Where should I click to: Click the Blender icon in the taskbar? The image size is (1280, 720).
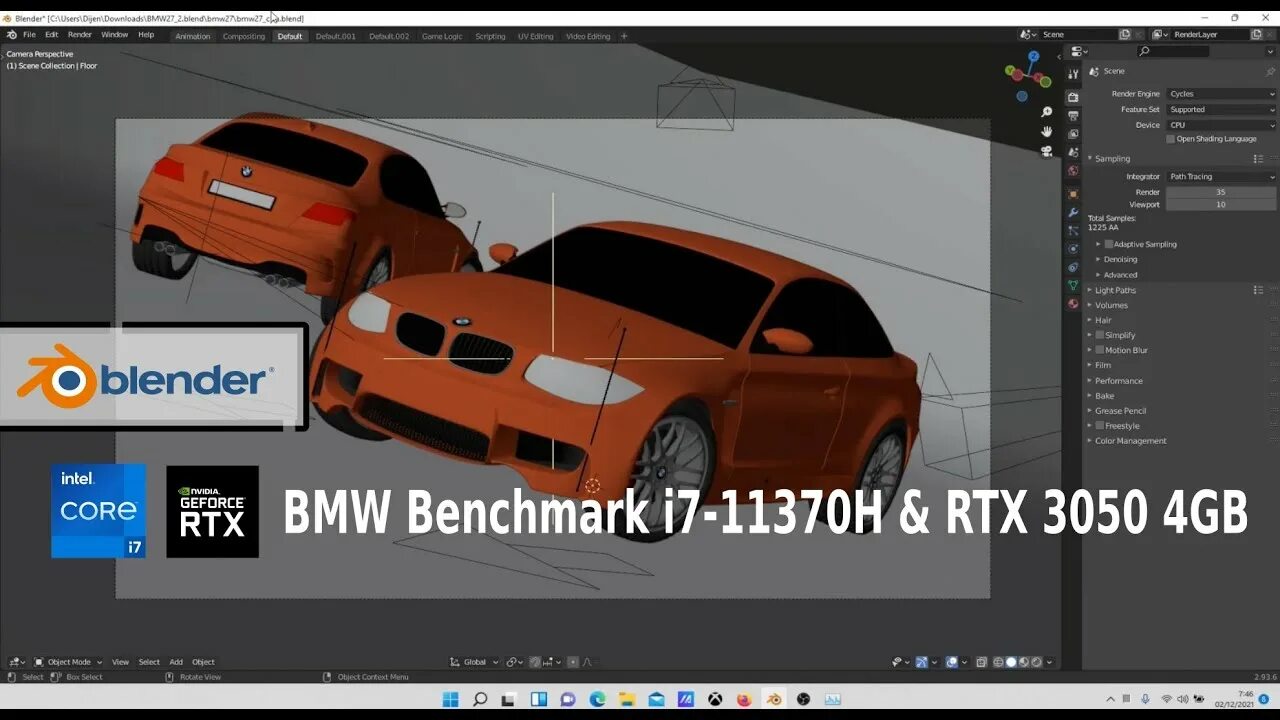pyautogui.click(x=774, y=699)
